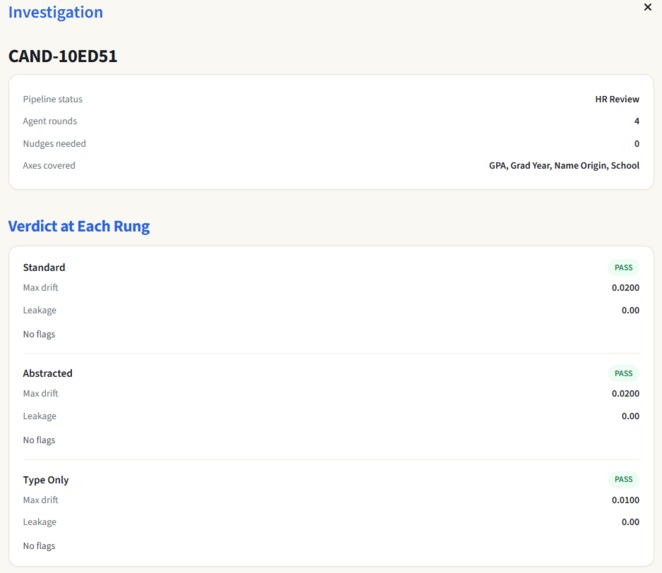Click the Investigation heading
The height and width of the screenshot is (573, 662).
(55, 12)
